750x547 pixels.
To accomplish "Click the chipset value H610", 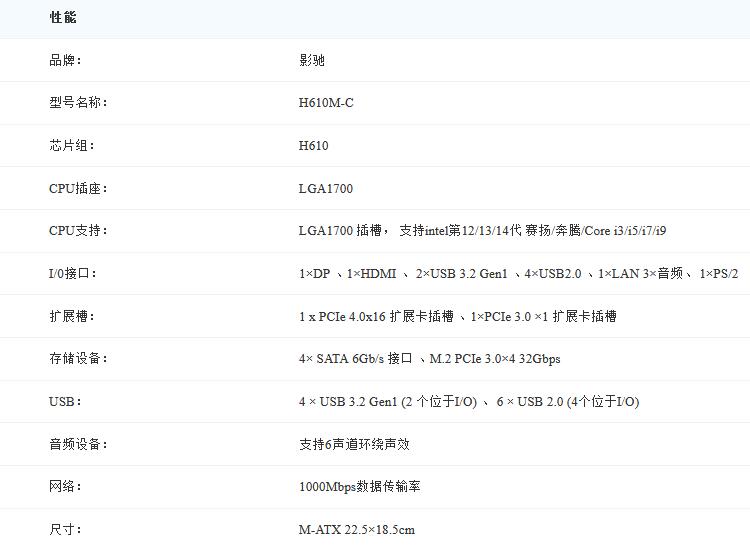I will 313,146.
